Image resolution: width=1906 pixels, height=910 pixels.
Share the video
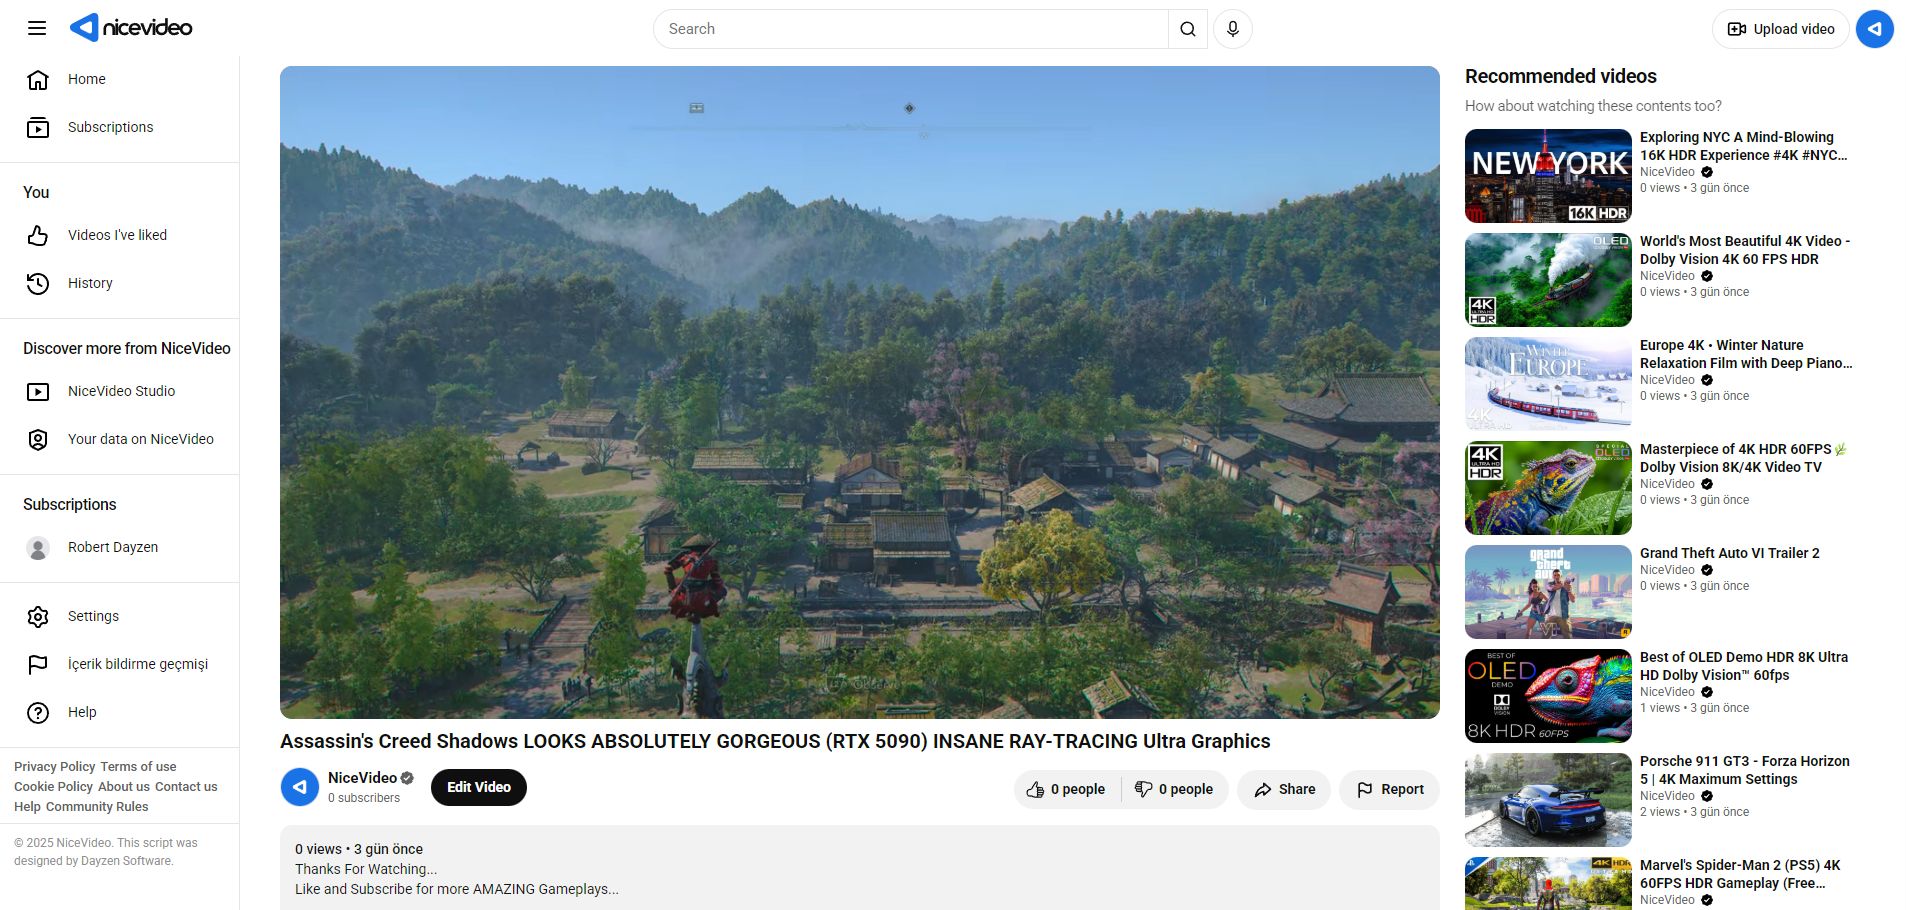click(x=1284, y=789)
